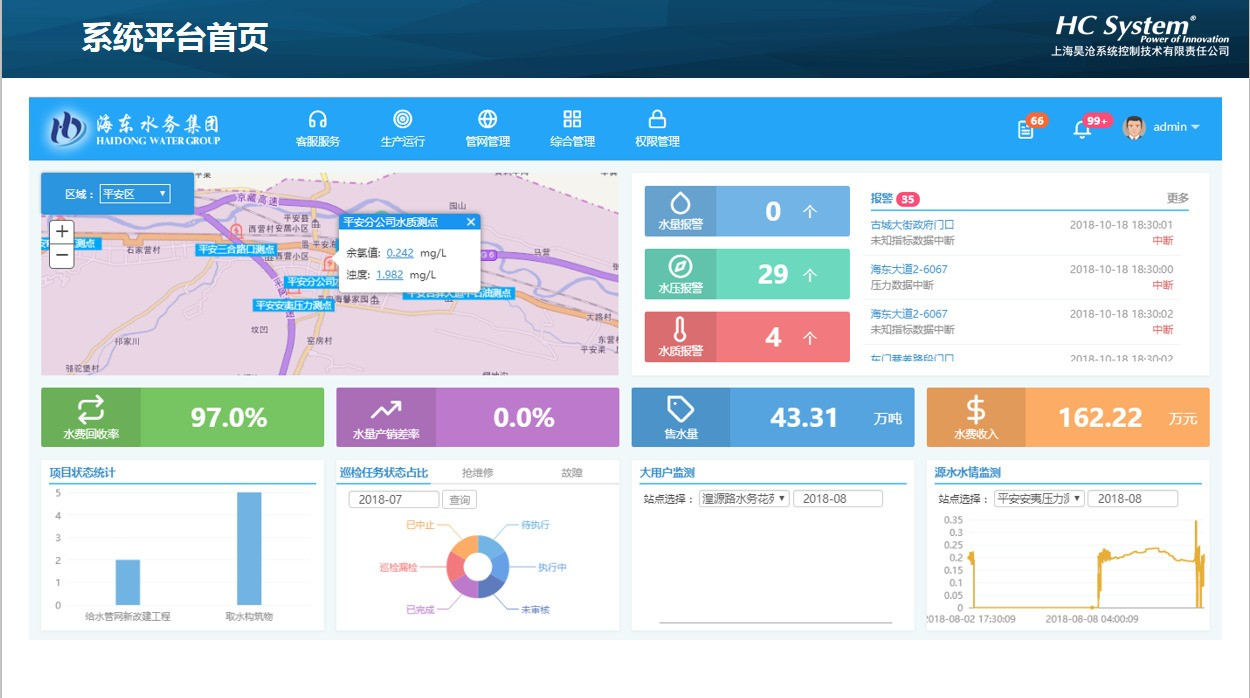Switch to the 巡检任务状态占比 tab

pos(383,472)
